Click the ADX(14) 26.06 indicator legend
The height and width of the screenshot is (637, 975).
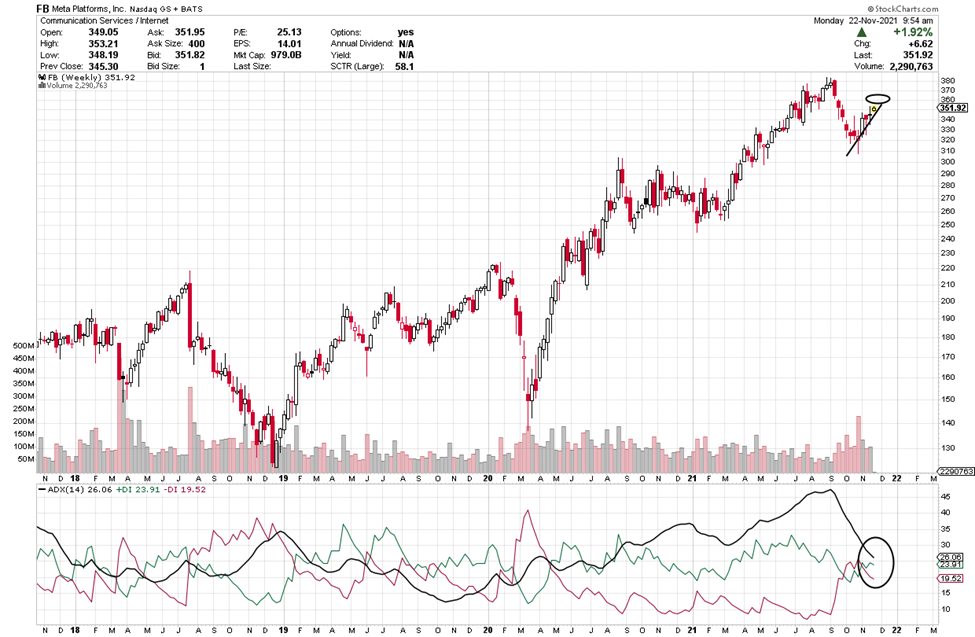coord(75,490)
